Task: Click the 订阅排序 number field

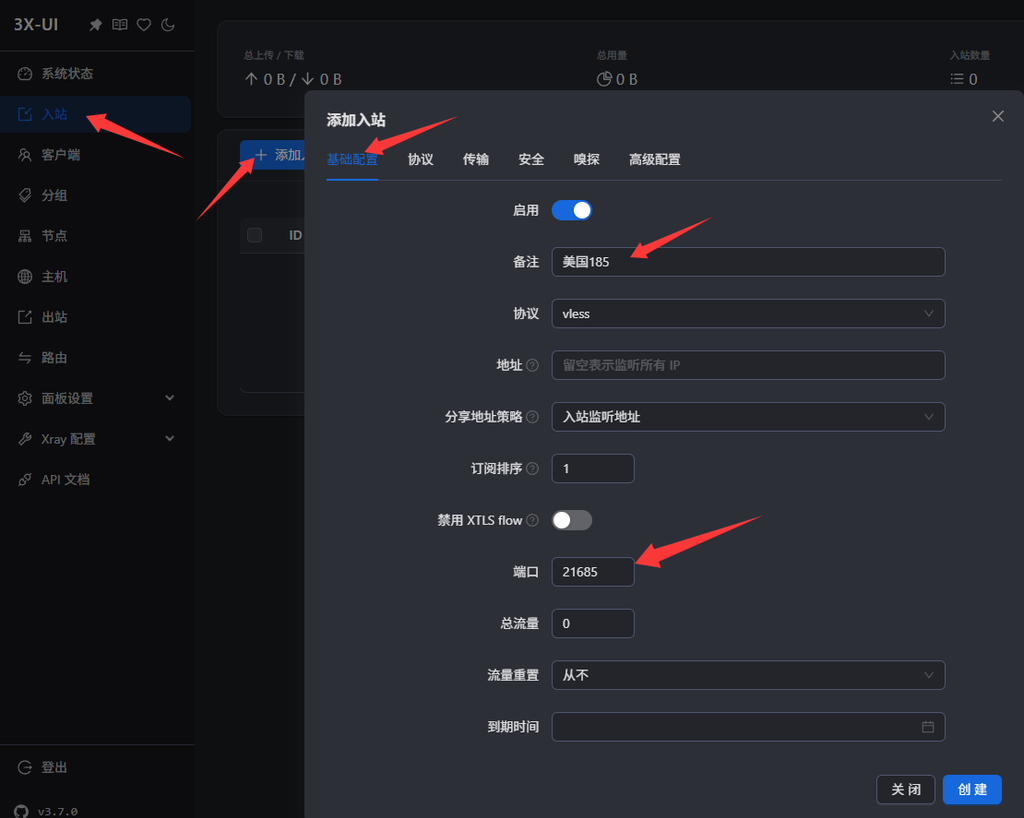Action: point(593,468)
